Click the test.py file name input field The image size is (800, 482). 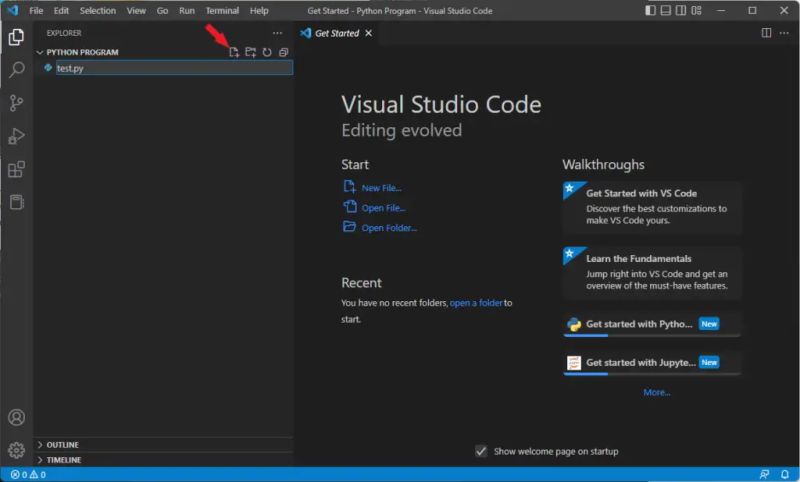(174, 68)
